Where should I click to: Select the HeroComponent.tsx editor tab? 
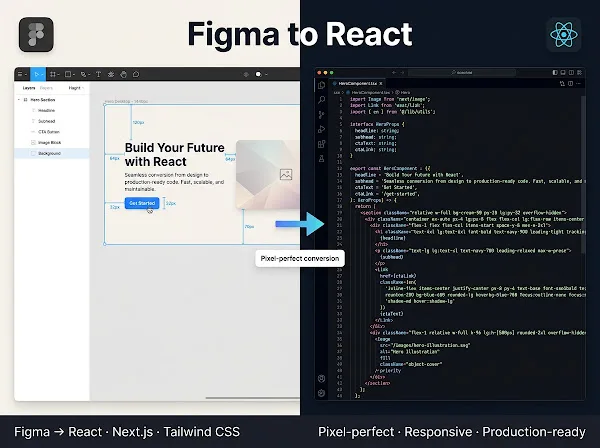[x=357, y=83]
